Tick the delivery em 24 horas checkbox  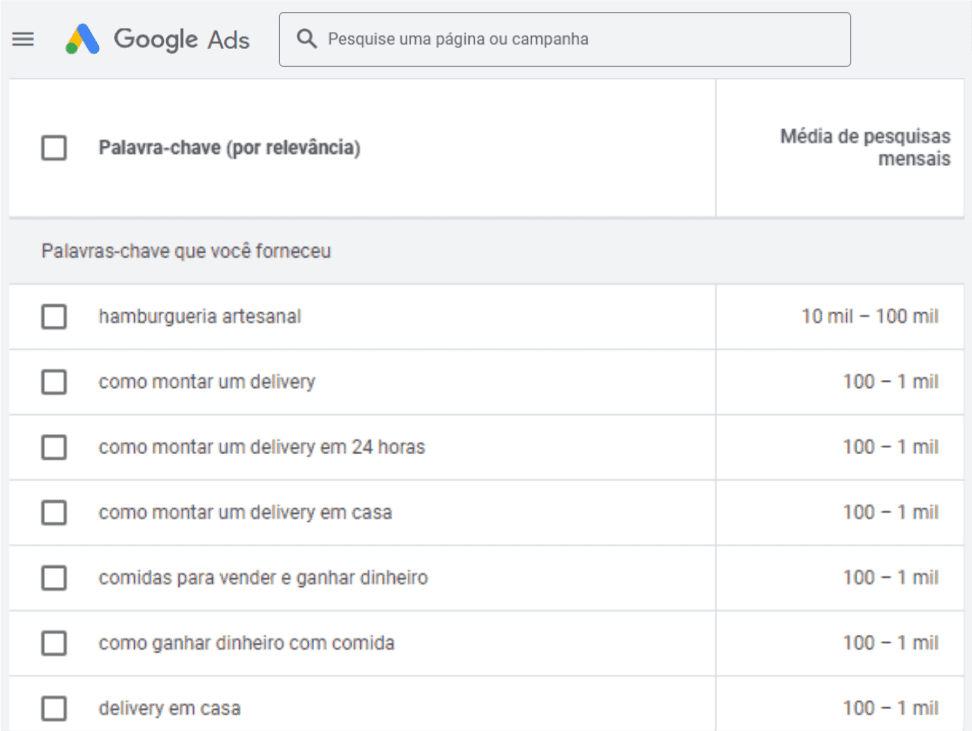[54, 447]
